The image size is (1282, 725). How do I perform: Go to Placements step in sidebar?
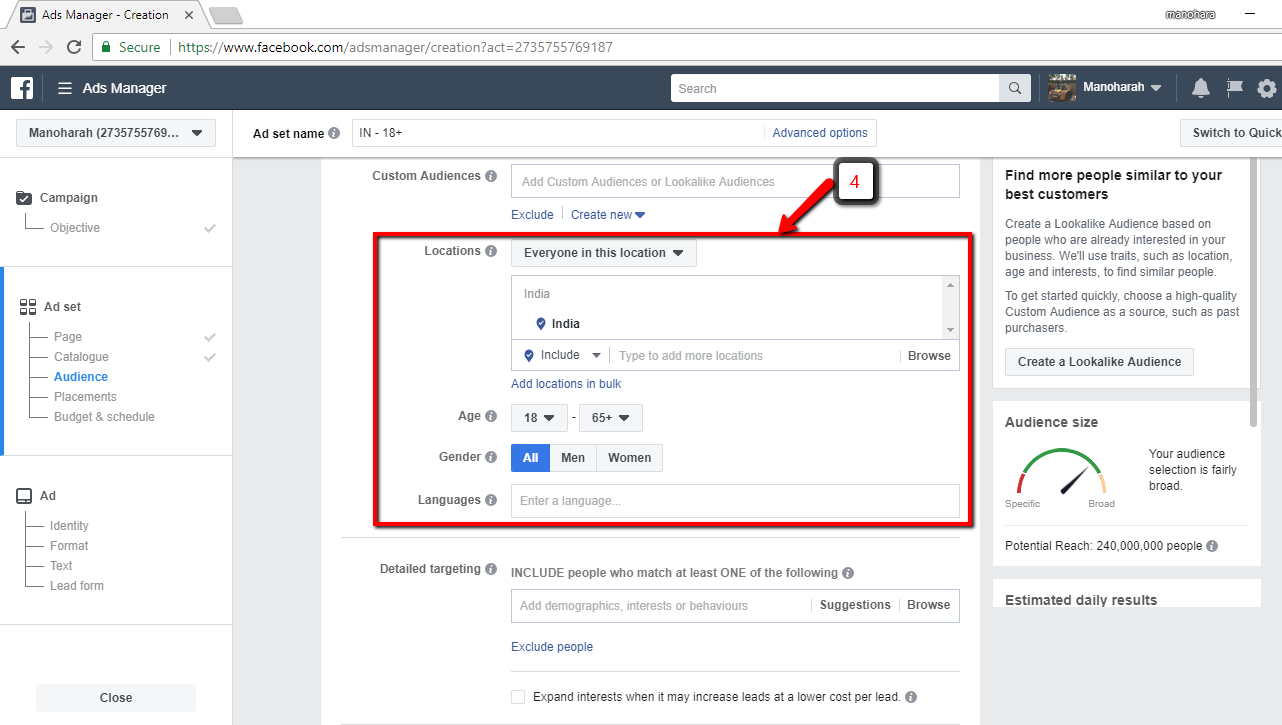[85, 397]
